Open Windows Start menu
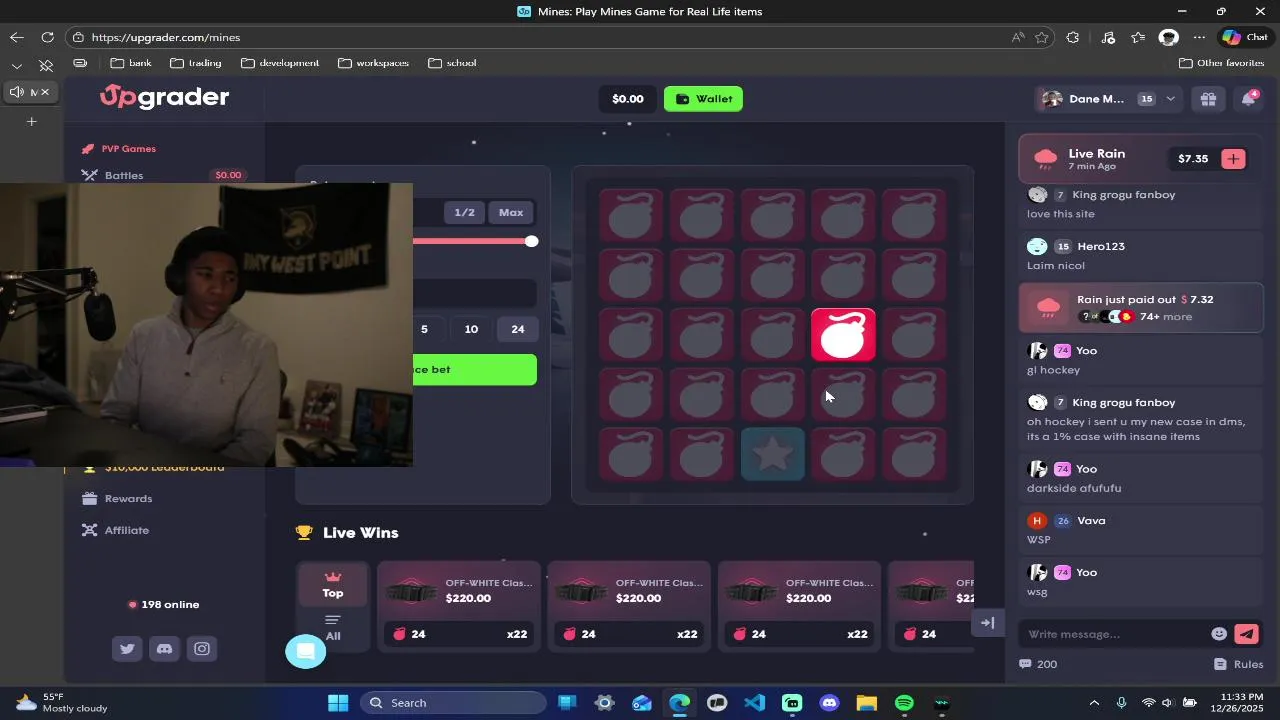The height and width of the screenshot is (720, 1280). pos(337,703)
